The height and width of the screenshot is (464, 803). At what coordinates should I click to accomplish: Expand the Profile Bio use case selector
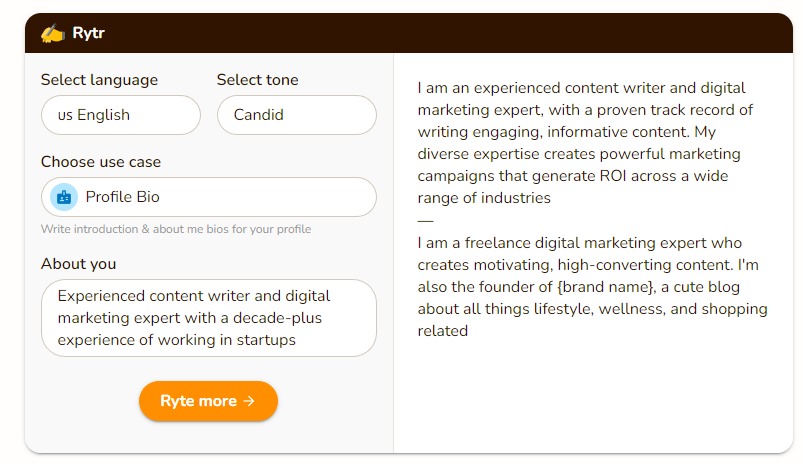point(209,197)
